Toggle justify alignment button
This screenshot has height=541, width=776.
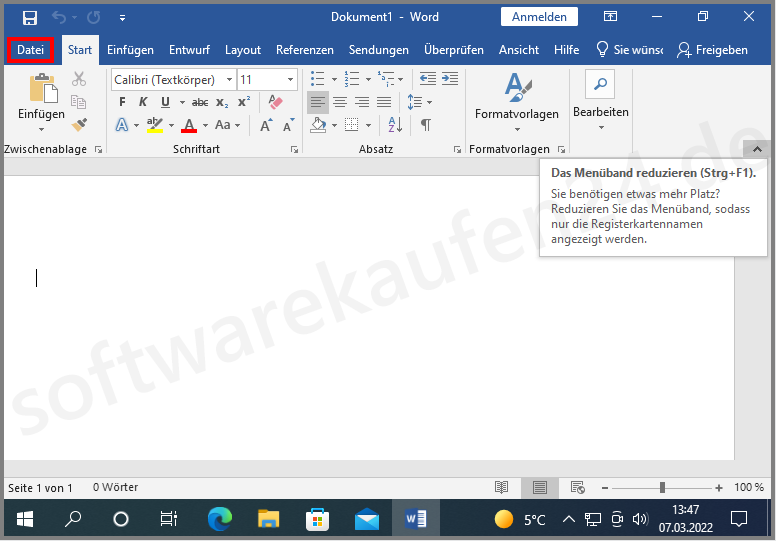pyautogui.click(x=384, y=102)
